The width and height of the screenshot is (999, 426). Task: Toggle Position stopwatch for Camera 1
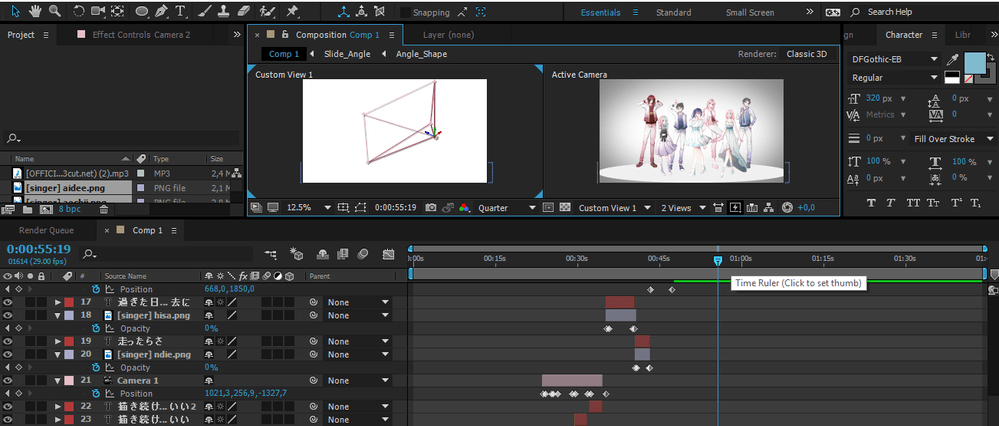point(96,394)
